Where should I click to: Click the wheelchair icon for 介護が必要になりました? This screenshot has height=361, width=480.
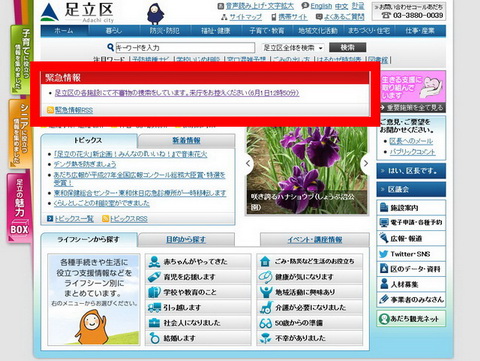pyautogui.click(x=266, y=308)
